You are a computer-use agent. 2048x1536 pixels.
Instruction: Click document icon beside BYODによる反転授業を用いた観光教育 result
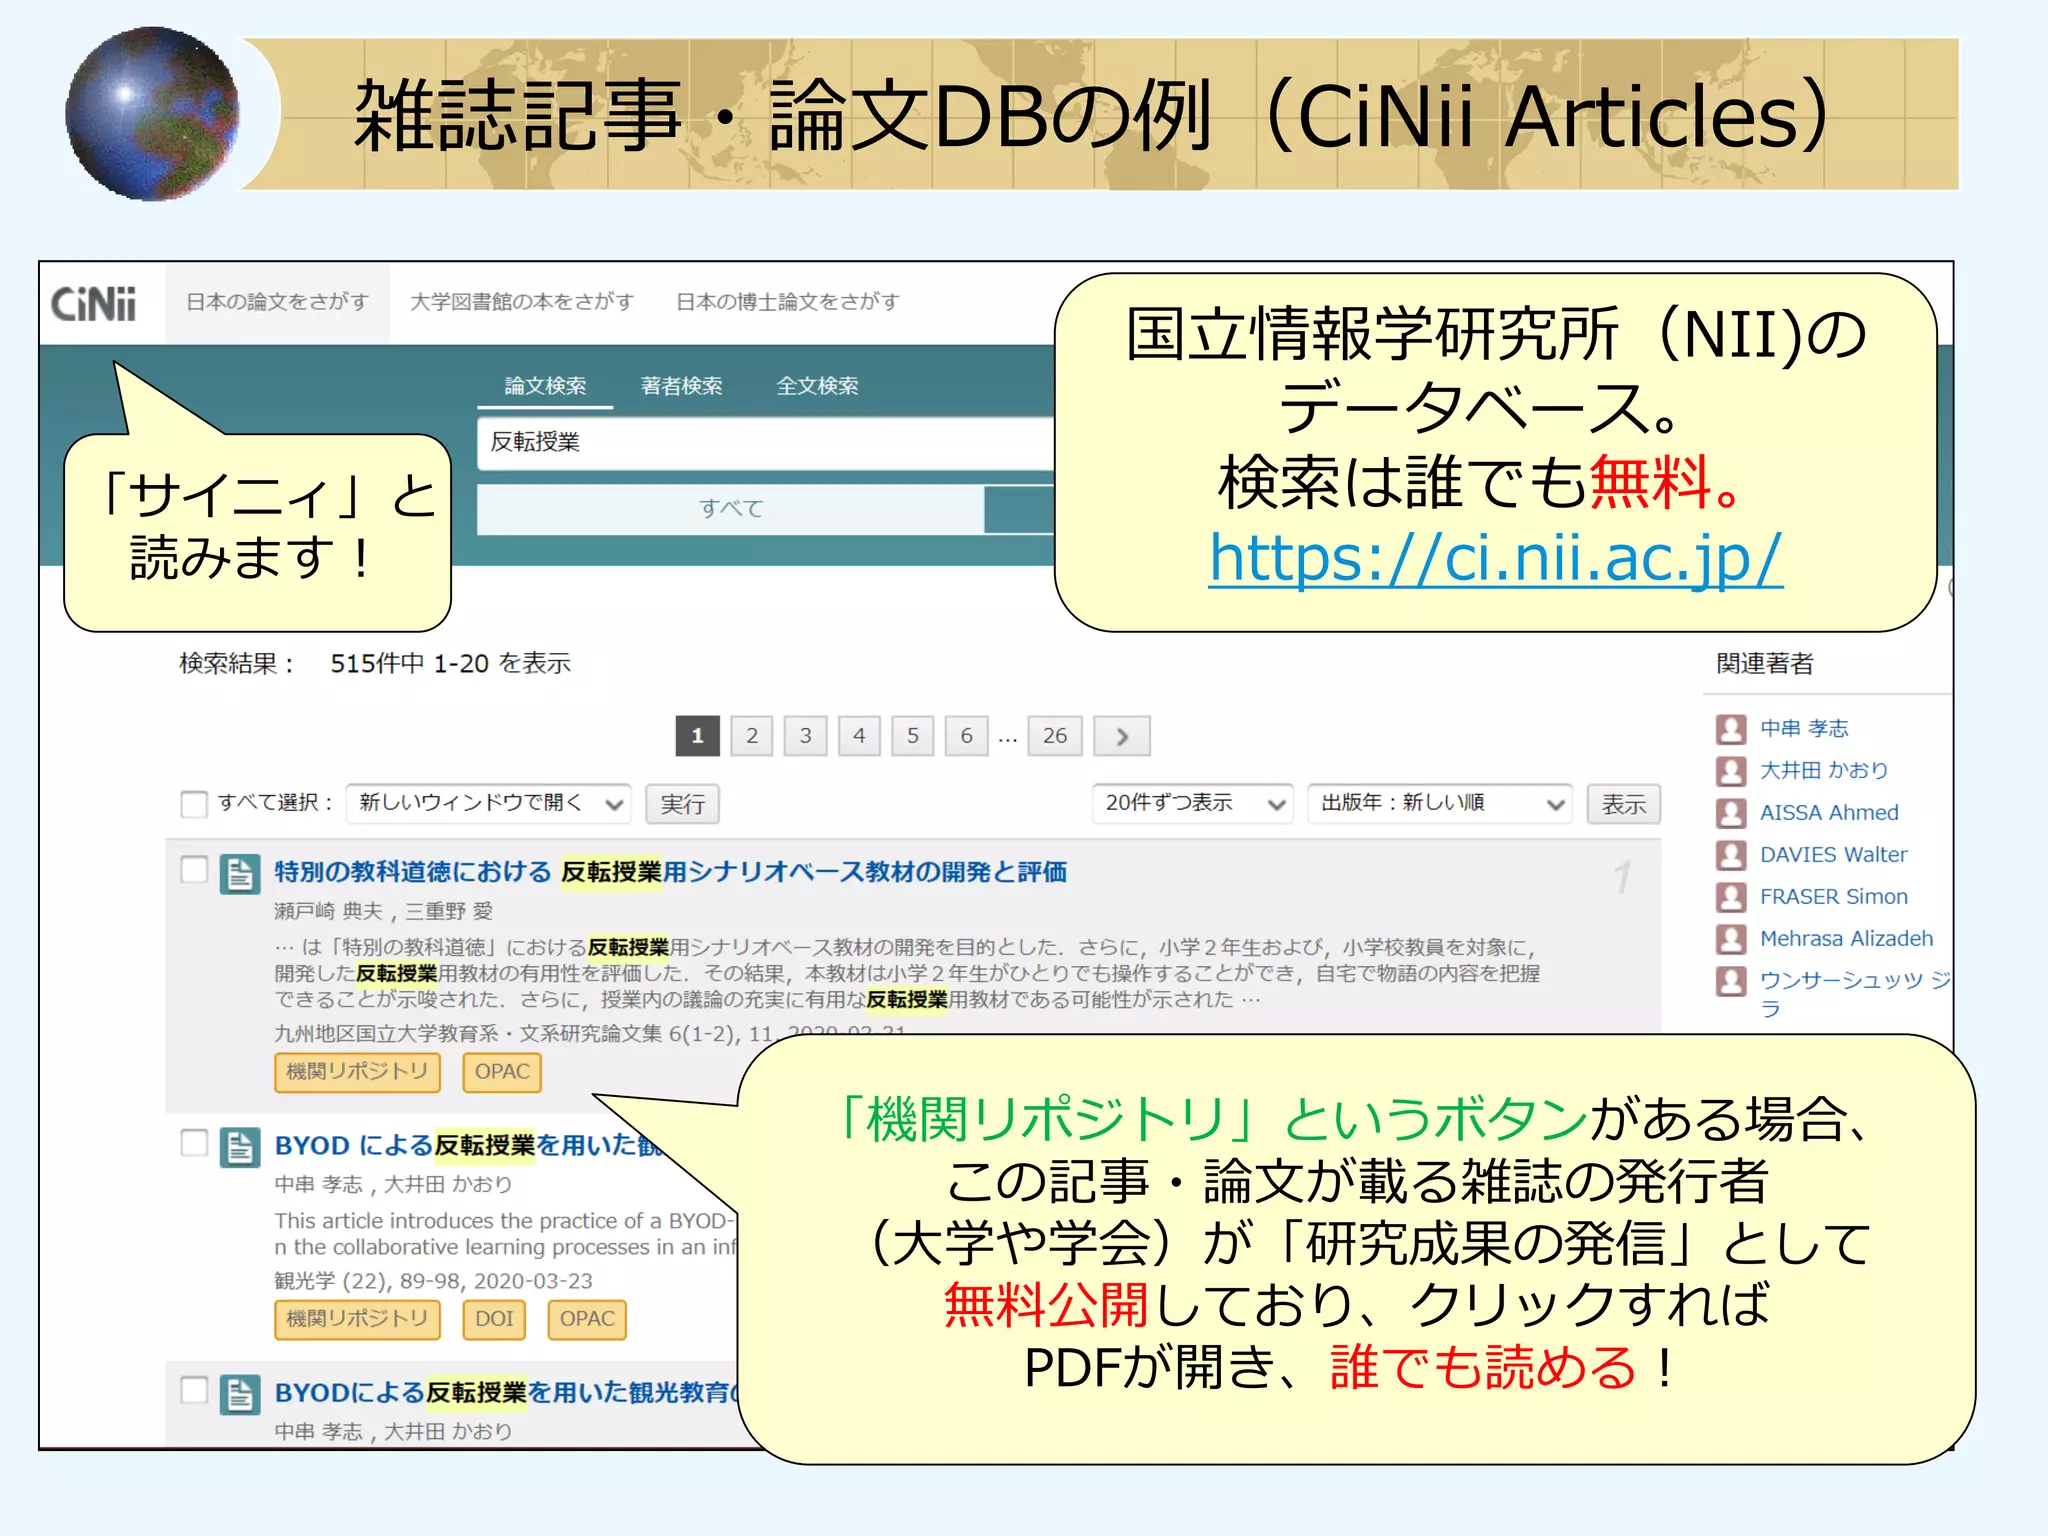coord(240,1394)
